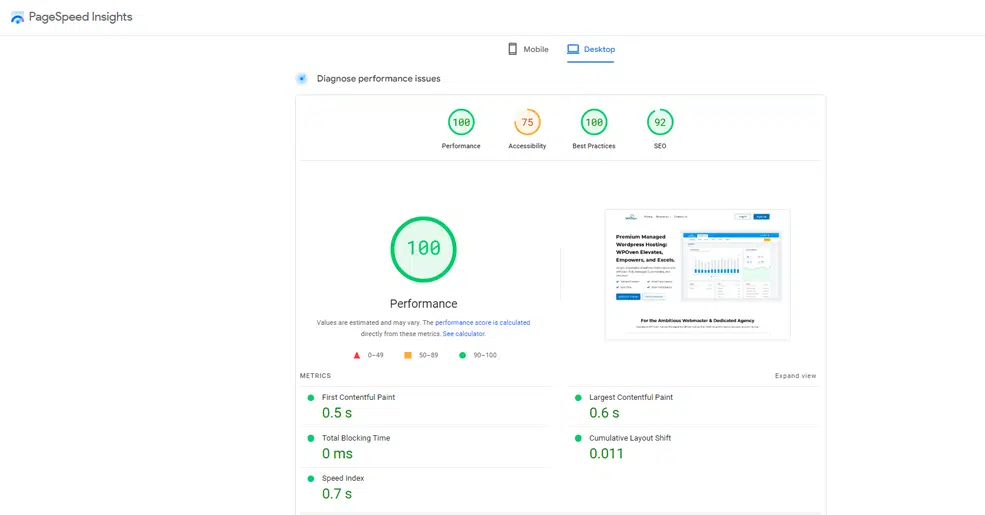Jump to the SEO score gauge
Viewport: 985px width, 515px height.
pyautogui.click(x=660, y=123)
